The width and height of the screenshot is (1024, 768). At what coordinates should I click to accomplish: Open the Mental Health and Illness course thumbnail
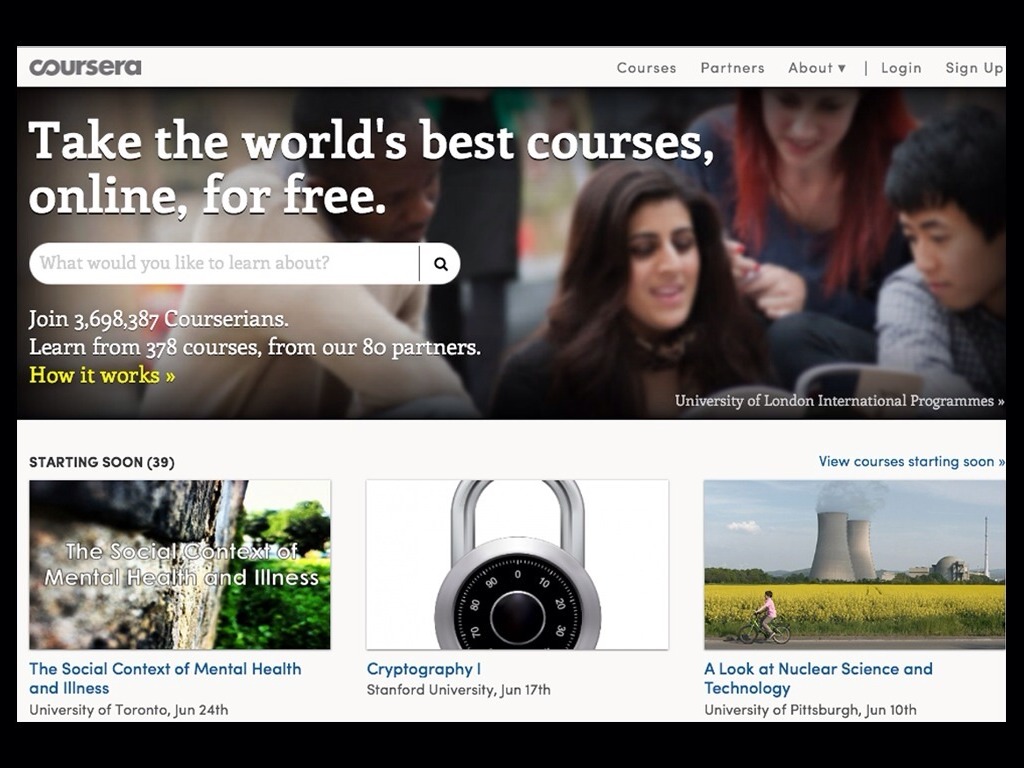pyautogui.click(x=180, y=565)
